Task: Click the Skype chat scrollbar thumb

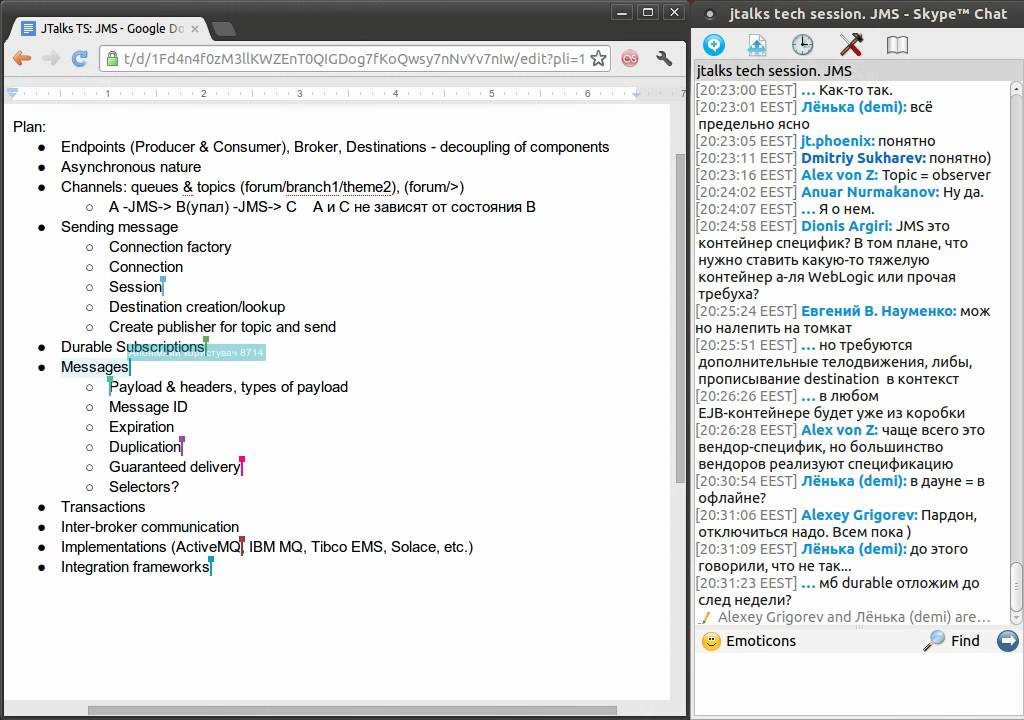Action: click(1016, 585)
